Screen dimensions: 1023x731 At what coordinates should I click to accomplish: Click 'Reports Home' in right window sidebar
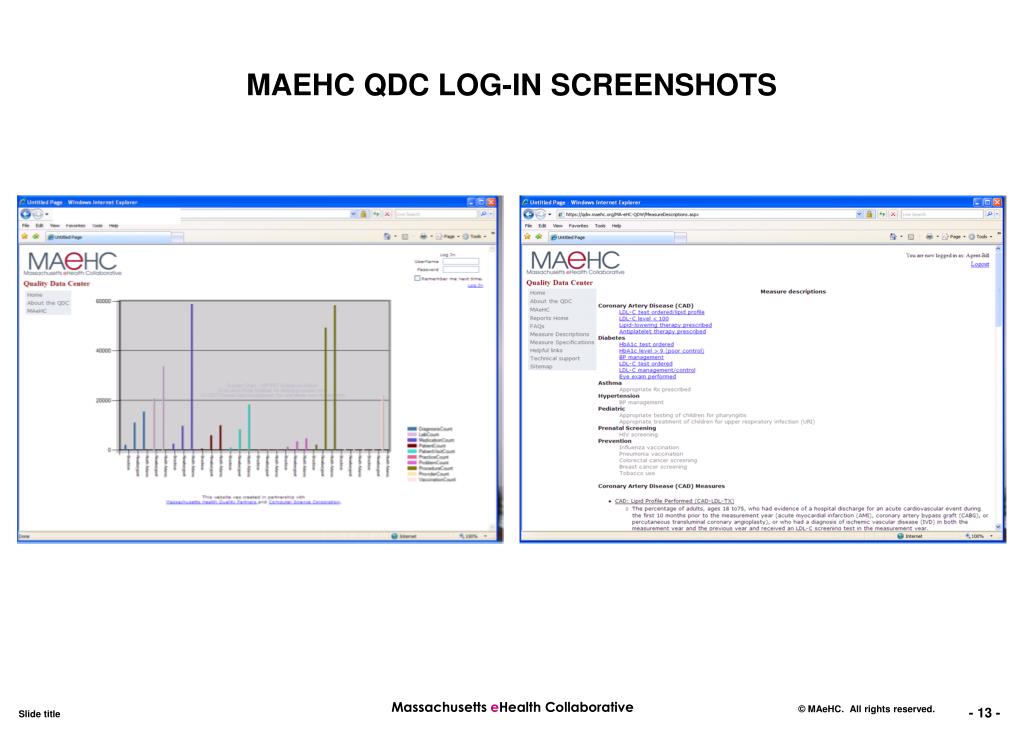(x=549, y=318)
